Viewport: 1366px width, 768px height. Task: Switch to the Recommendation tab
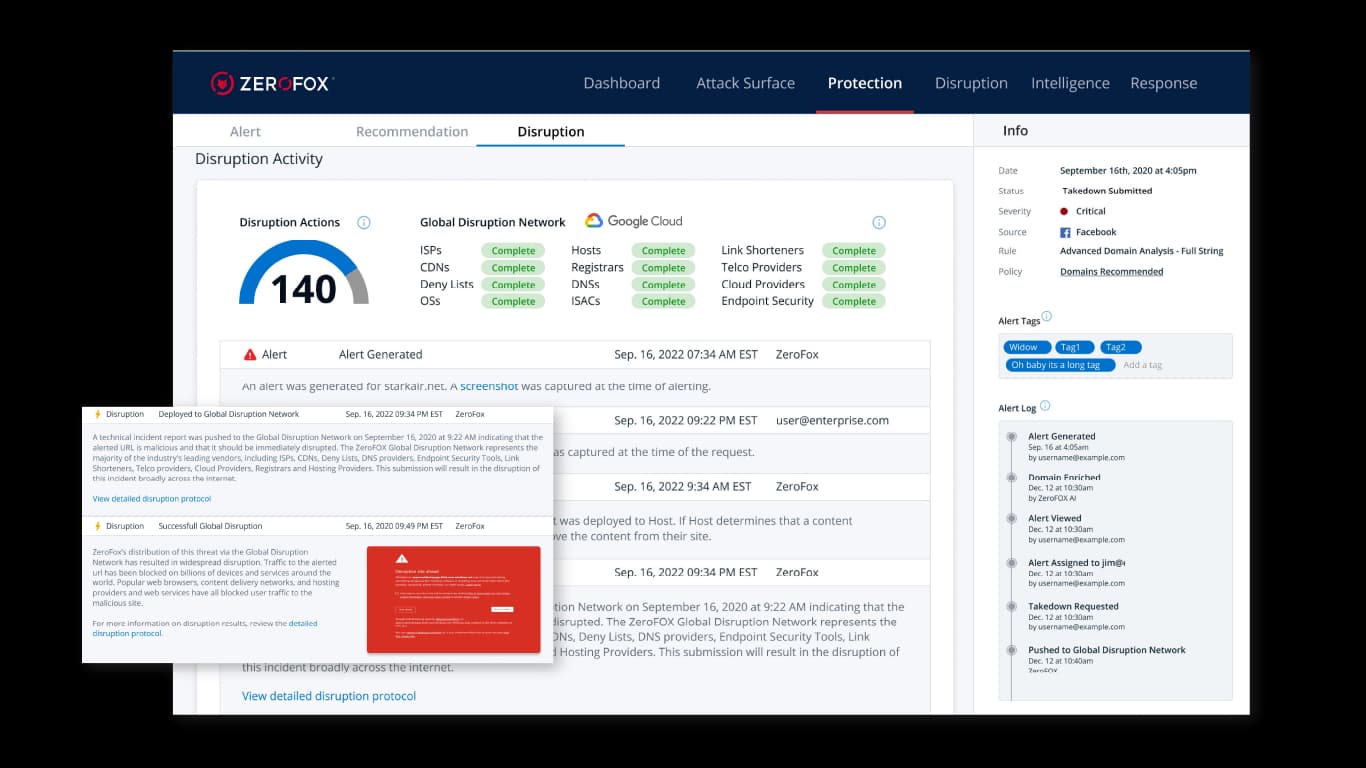coord(412,131)
